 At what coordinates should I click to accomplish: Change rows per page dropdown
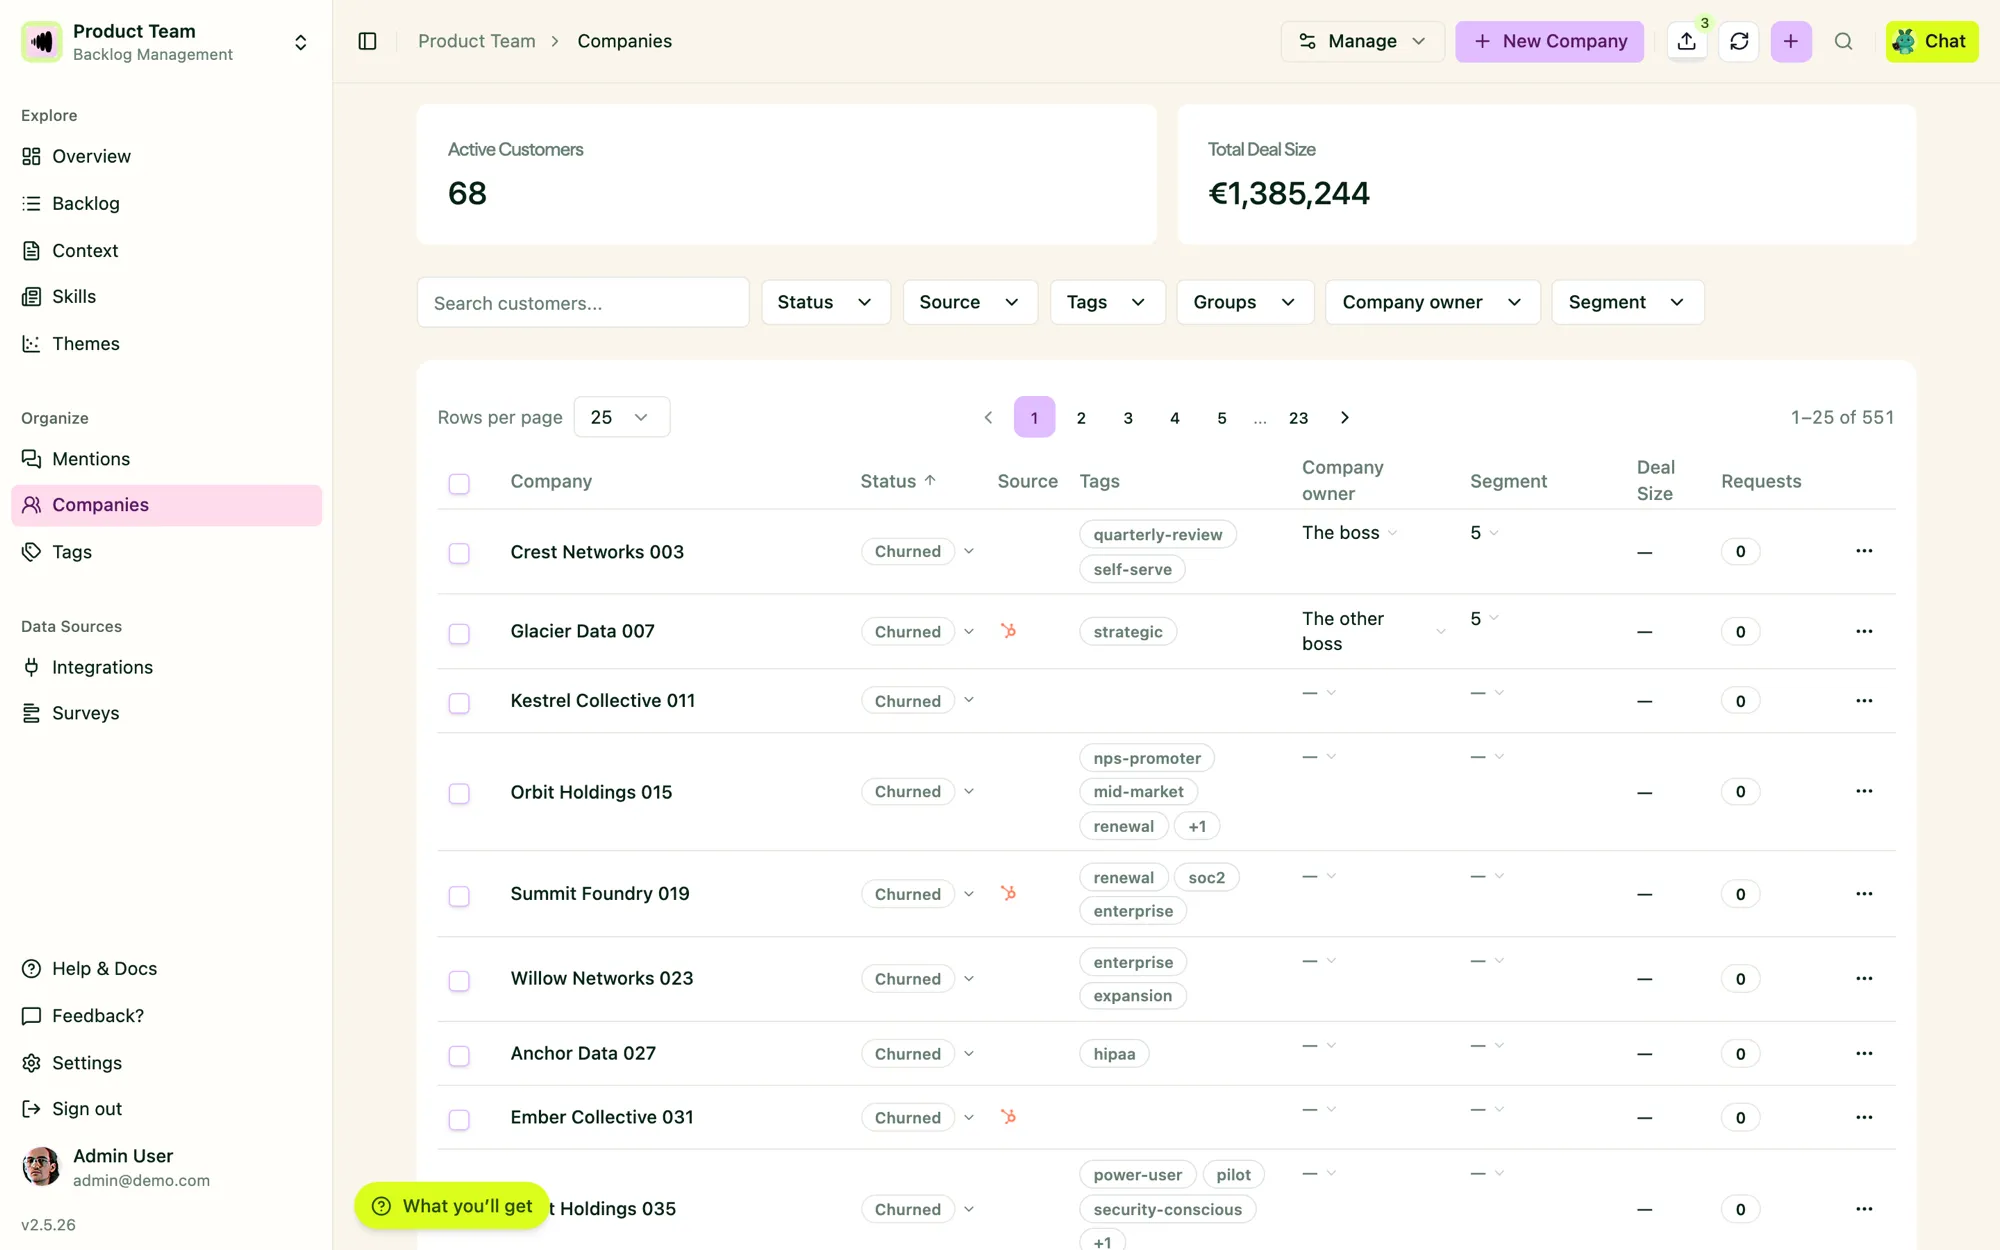pos(622,417)
